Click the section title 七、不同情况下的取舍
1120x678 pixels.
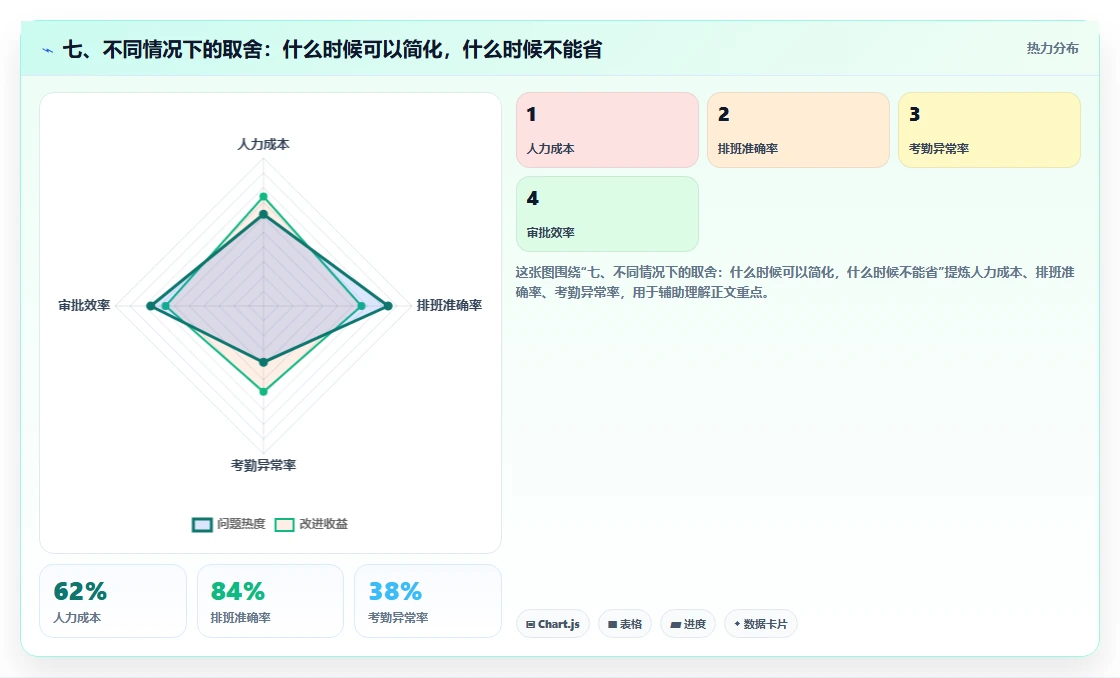332,49
